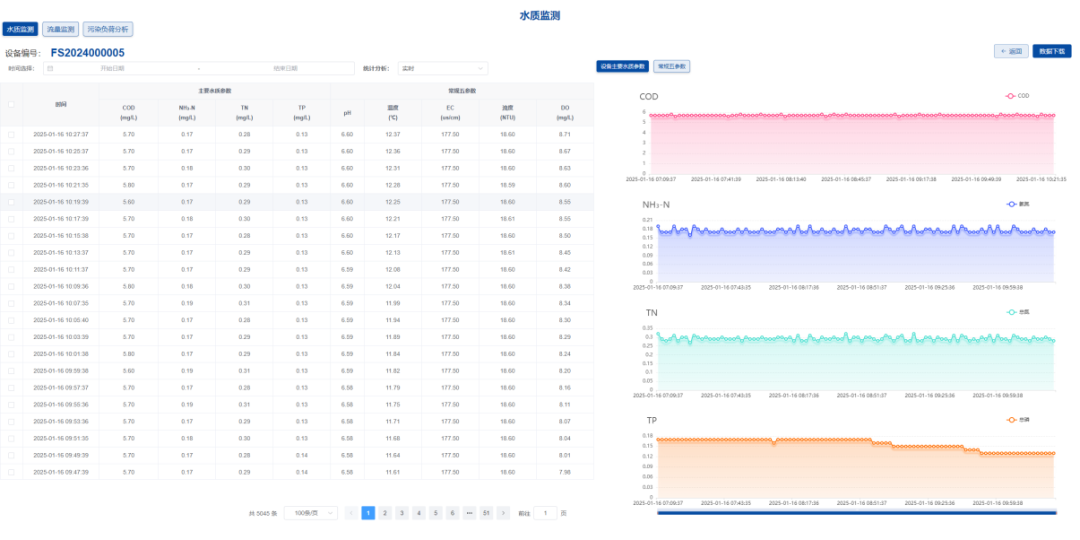Select the row checkbox for 2025-01-16 10:27:37
The width and height of the screenshot is (1080, 540).
click(12, 134)
